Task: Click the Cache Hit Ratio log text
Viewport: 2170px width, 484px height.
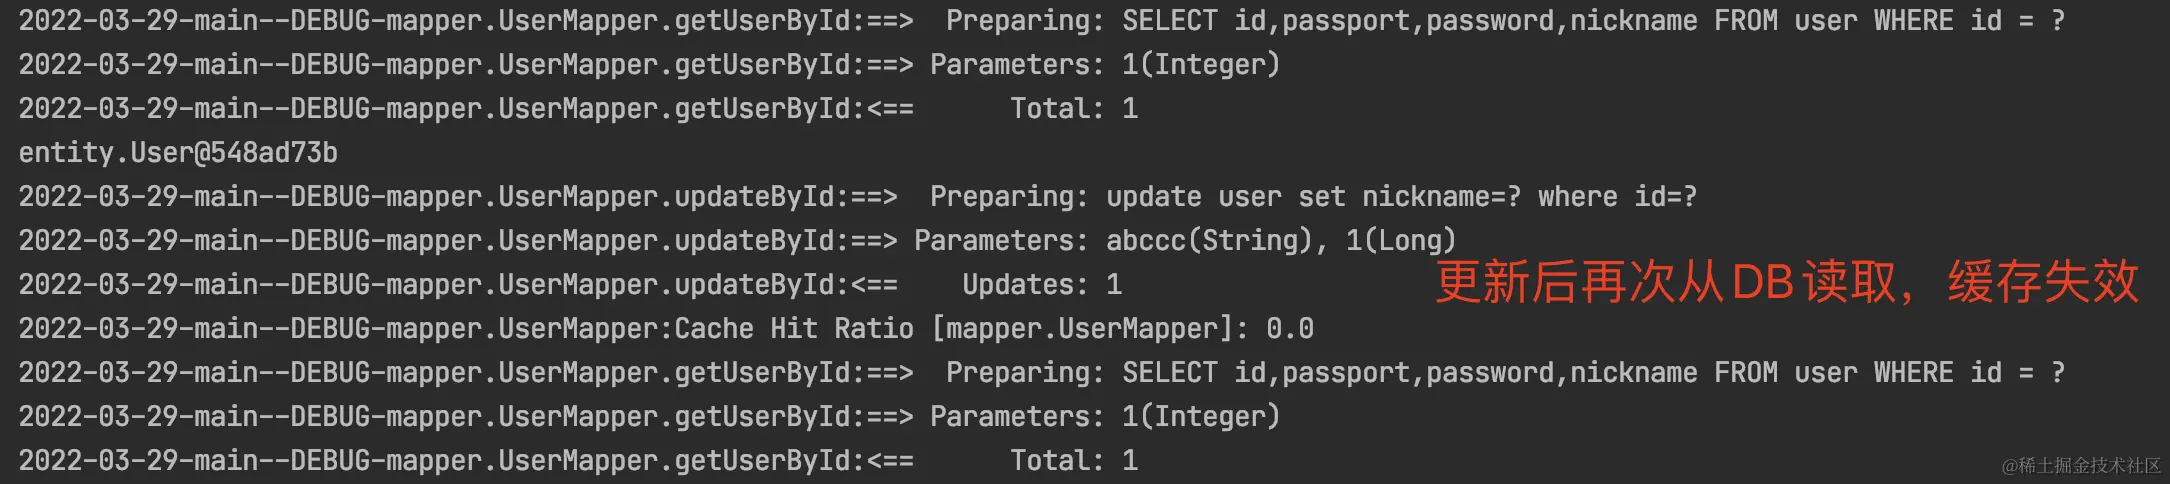Action: pyautogui.click(x=794, y=329)
